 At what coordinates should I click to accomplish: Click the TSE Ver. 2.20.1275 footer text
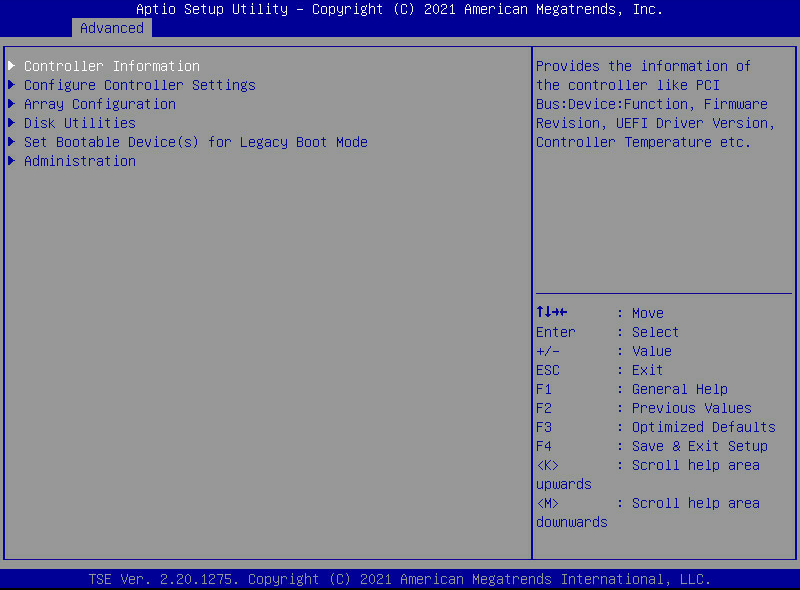[399, 579]
